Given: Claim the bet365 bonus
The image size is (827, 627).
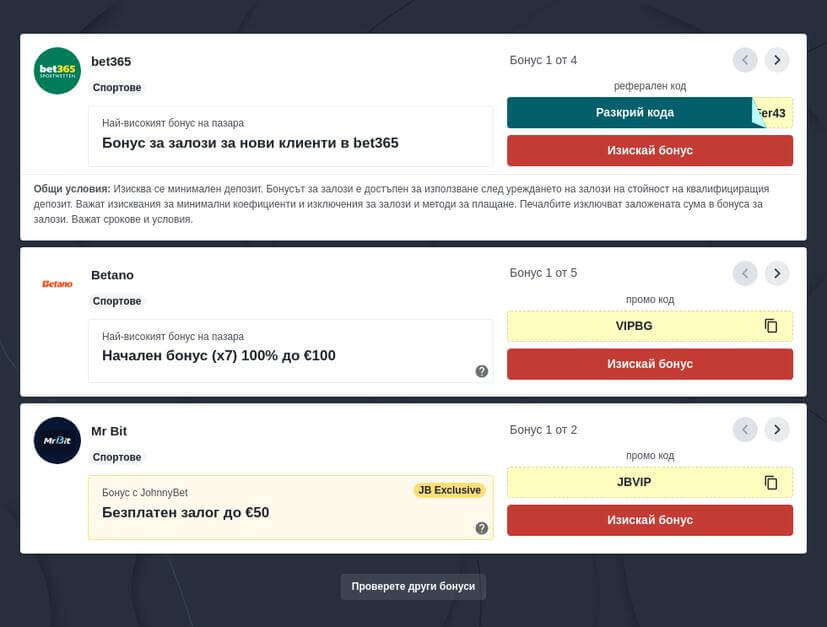Looking at the screenshot, I should (649, 150).
